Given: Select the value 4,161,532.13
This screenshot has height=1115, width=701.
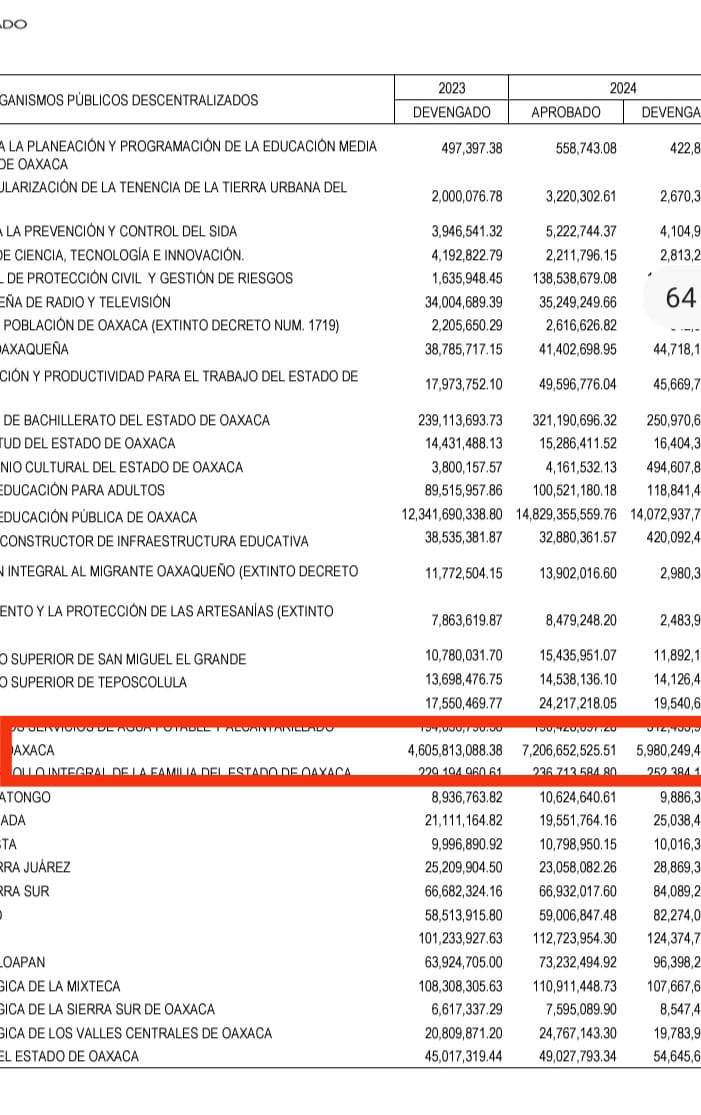Looking at the screenshot, I should tap(581, 467).
